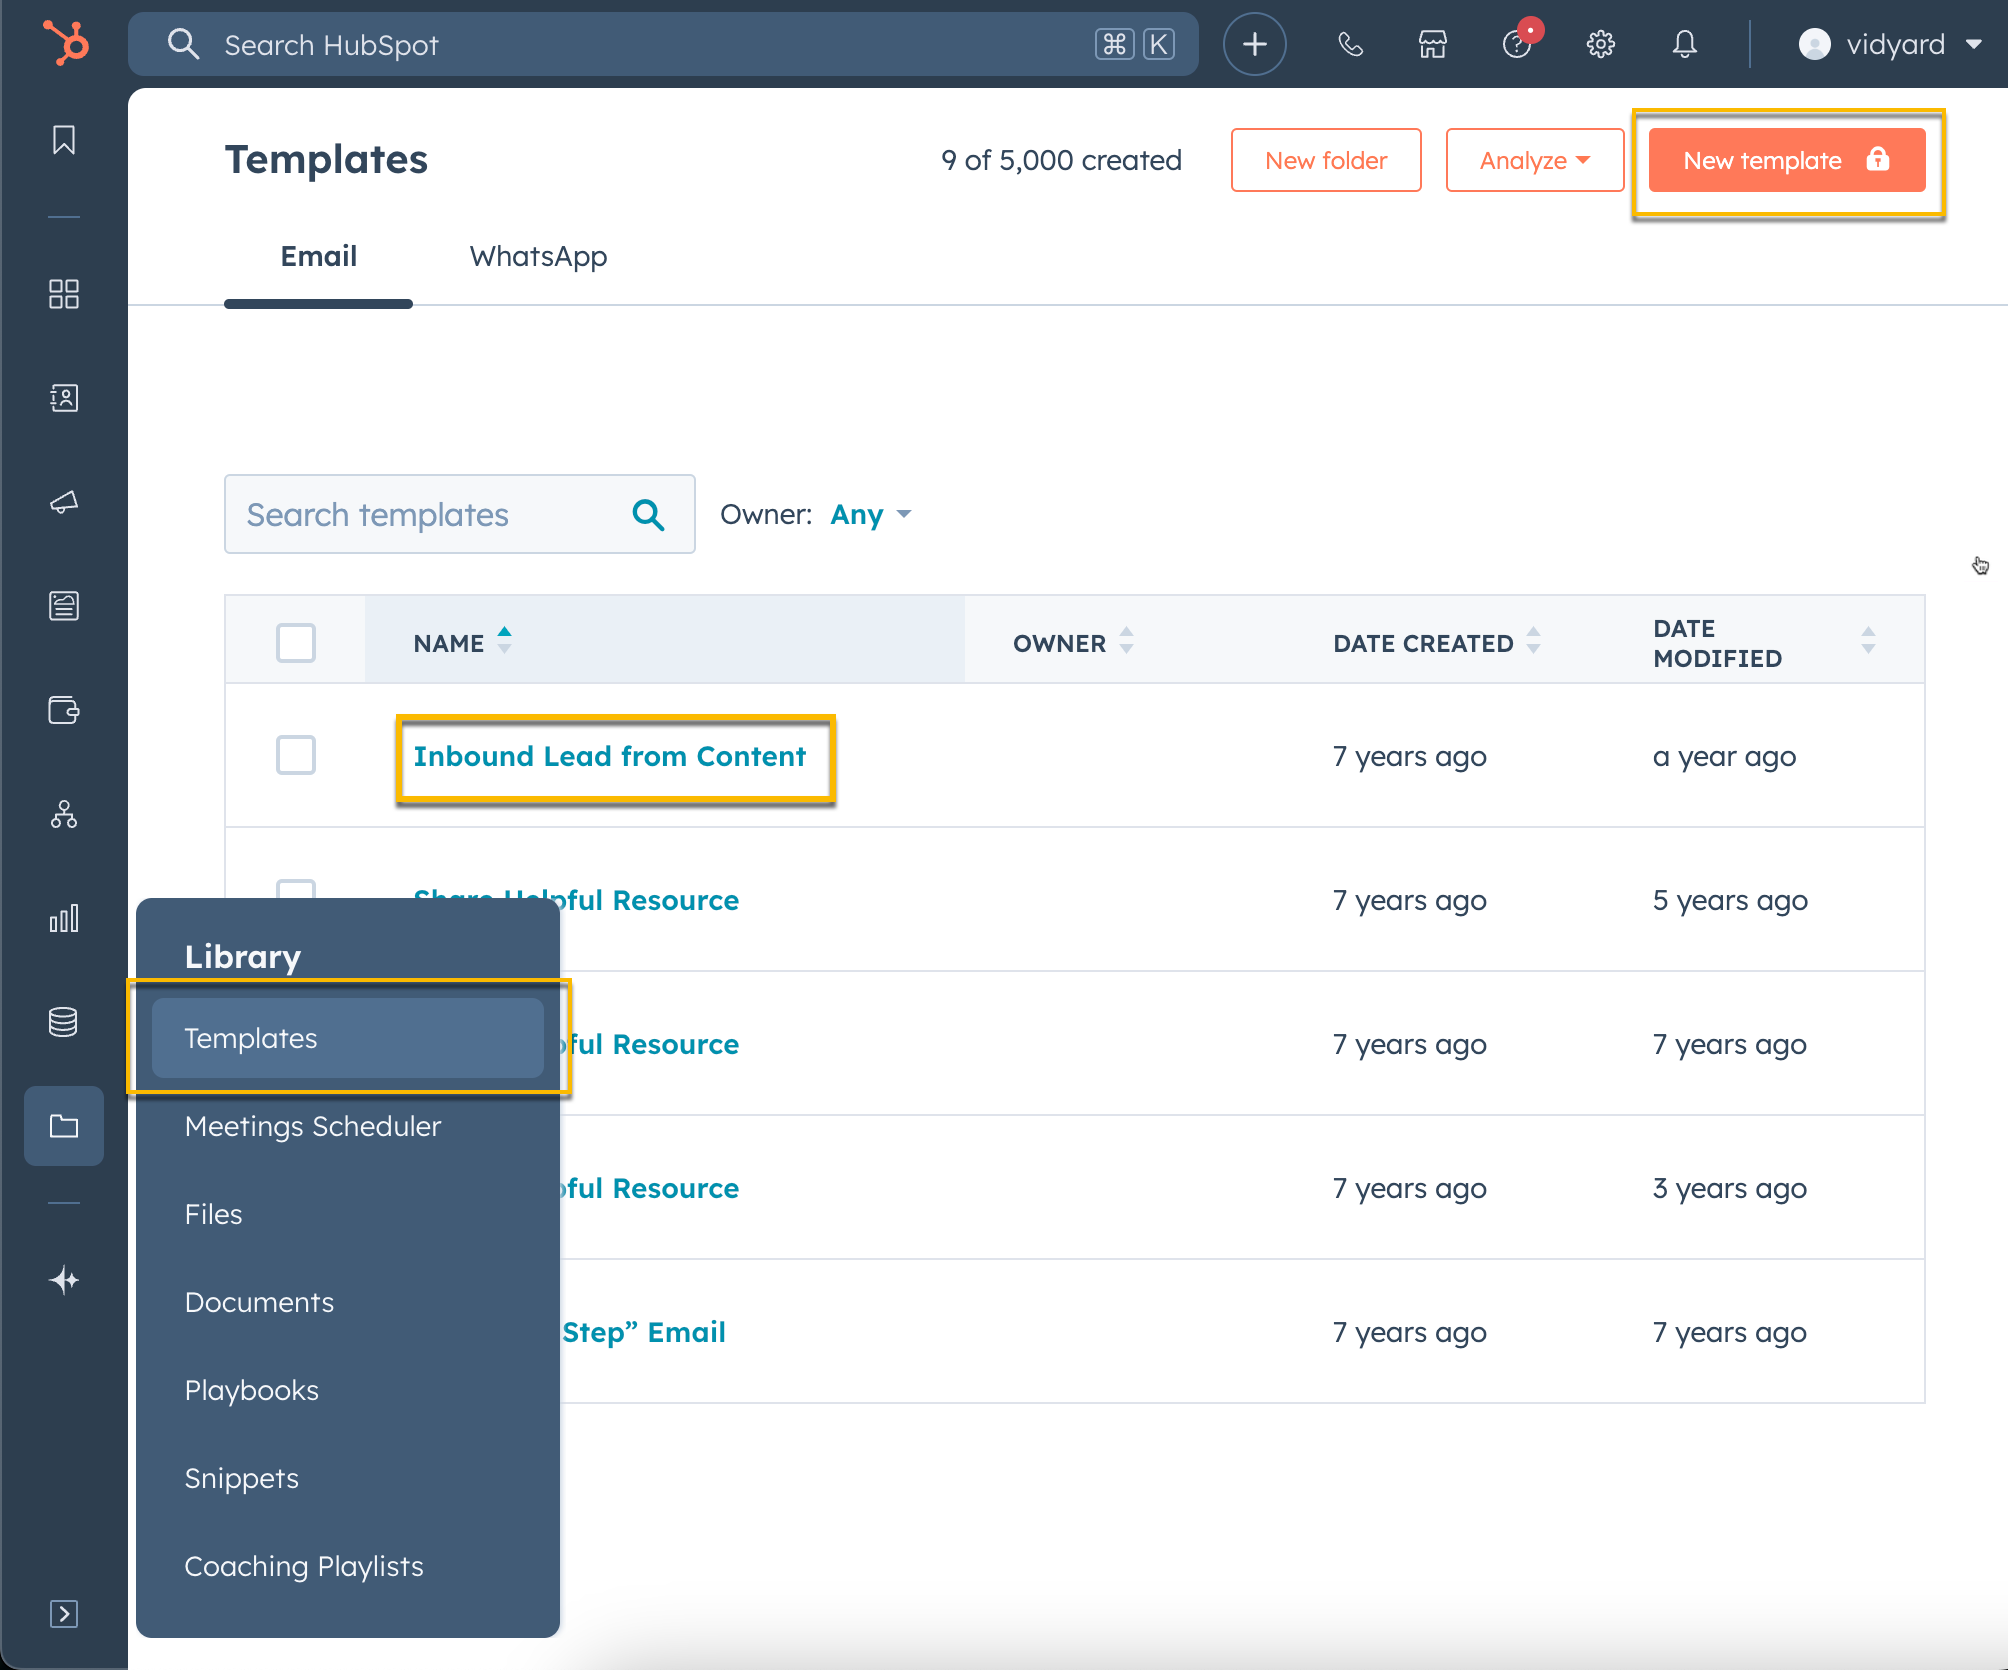
Task: Select Playbooks in the Library menu
Action: click(x=252, y=1390)
